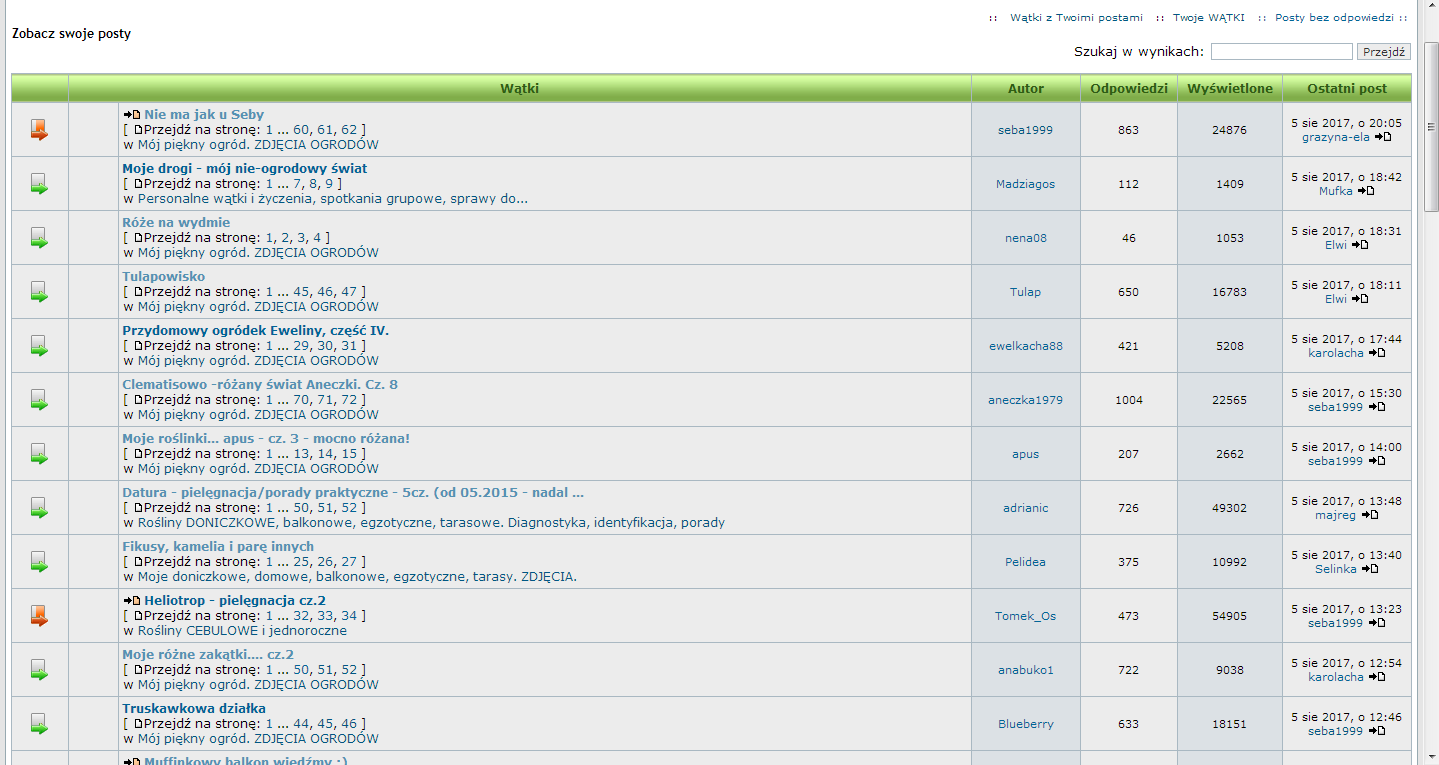This screenshot has width=1439, height=765.
Task: Open Wątki z Twoimi postami menu link
Action: [x=1076, y=18]
